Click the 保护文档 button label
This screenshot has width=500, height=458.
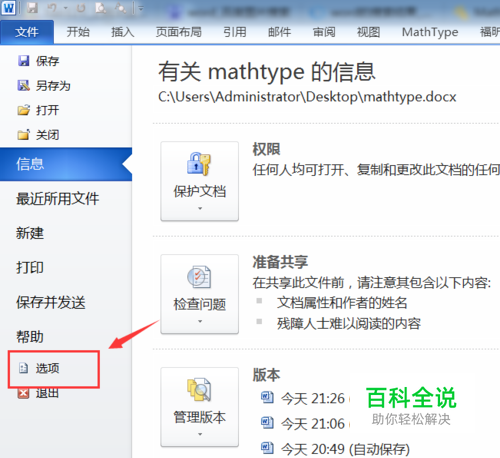200,191
